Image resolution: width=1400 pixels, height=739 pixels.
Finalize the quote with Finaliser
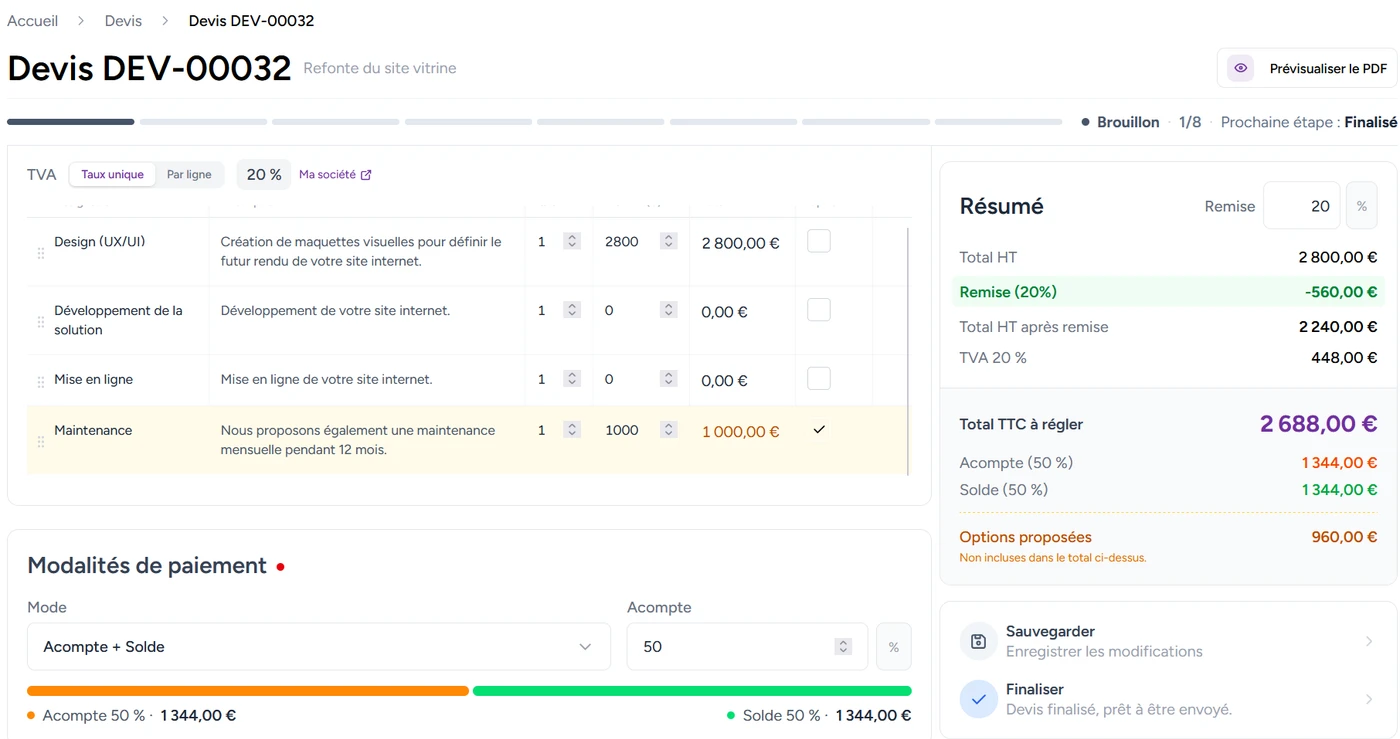click(1168, 700)
